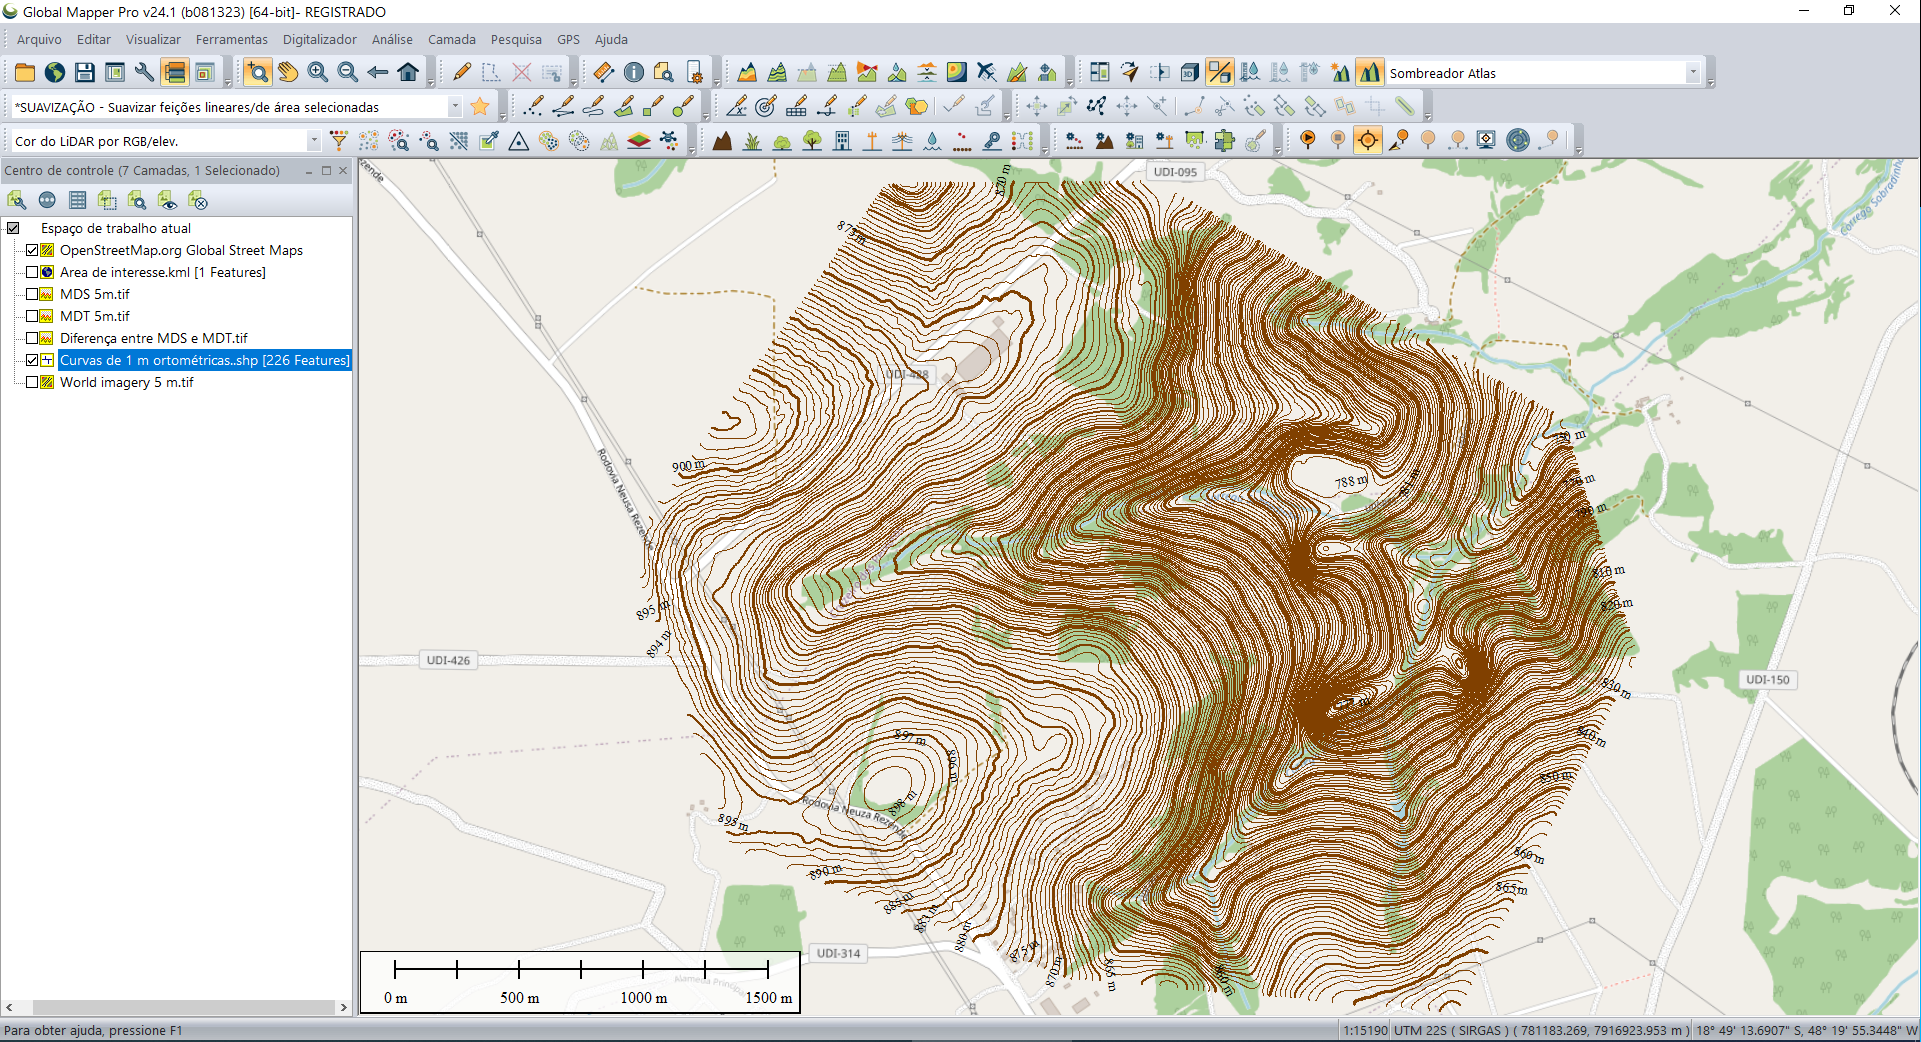Screen dimensions: 1921x1042
Task: Enable the World imagery 5 m.tif checkbox
Action: [32, 382]
